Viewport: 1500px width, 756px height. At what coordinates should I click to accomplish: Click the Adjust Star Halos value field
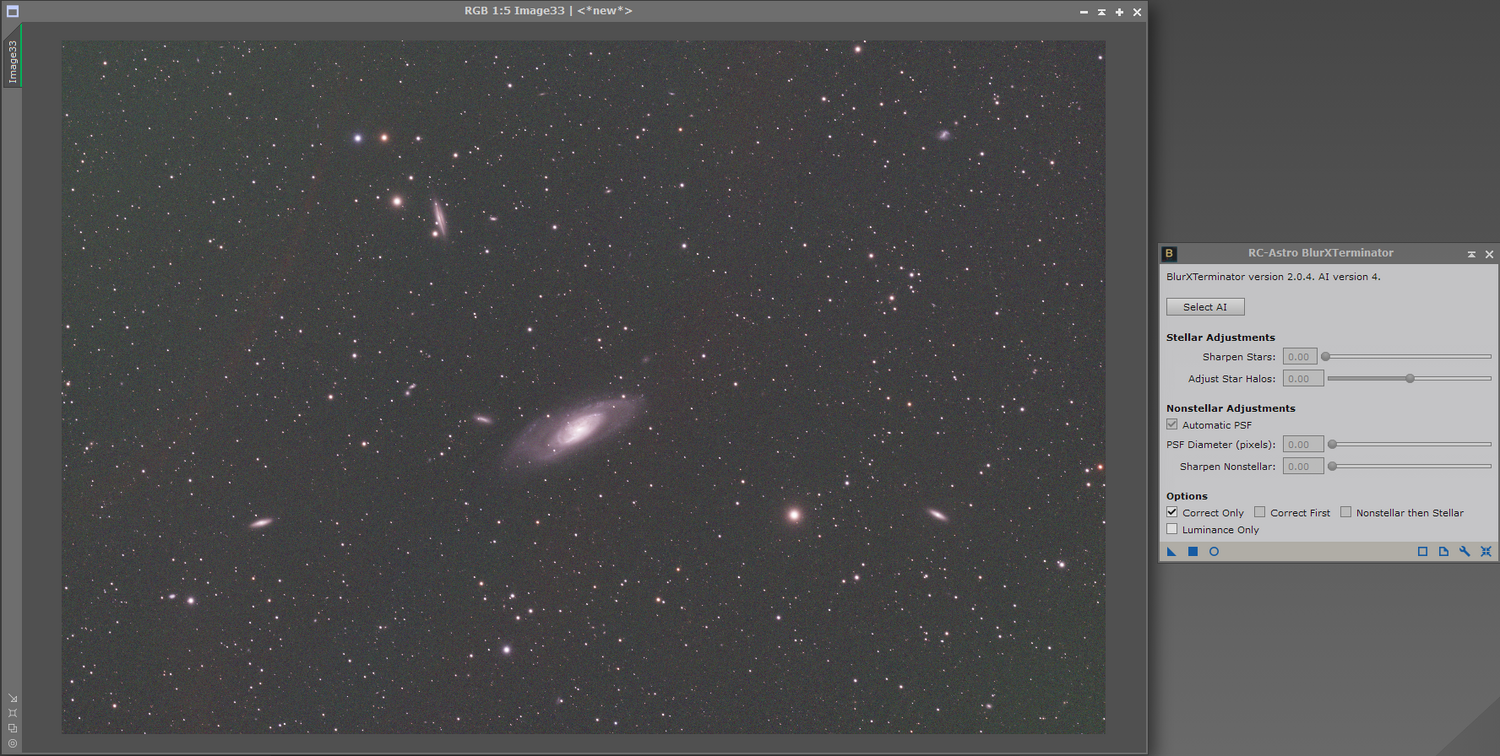(1304, 379)
